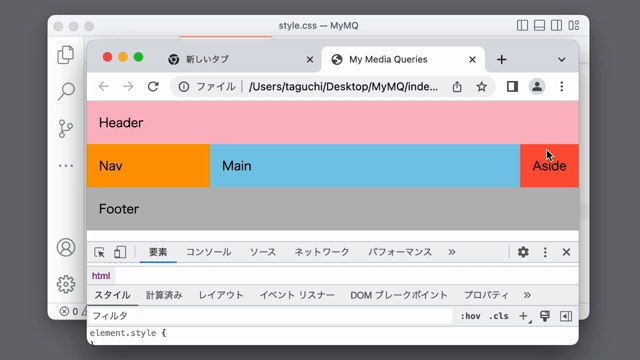The image size is (640, 360).
Task: Open VS Code customize layout icon
Action: click(x=573, y=25)
